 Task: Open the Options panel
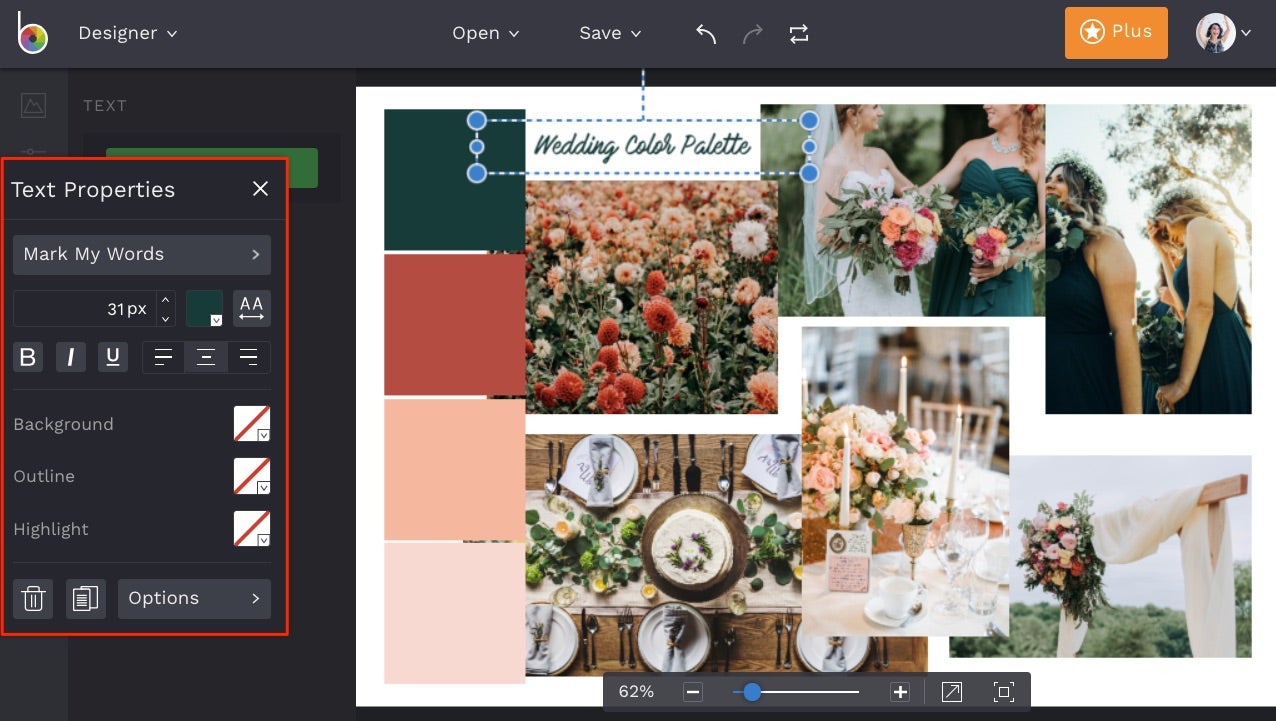pyautogui.click(x=194, y=598)
